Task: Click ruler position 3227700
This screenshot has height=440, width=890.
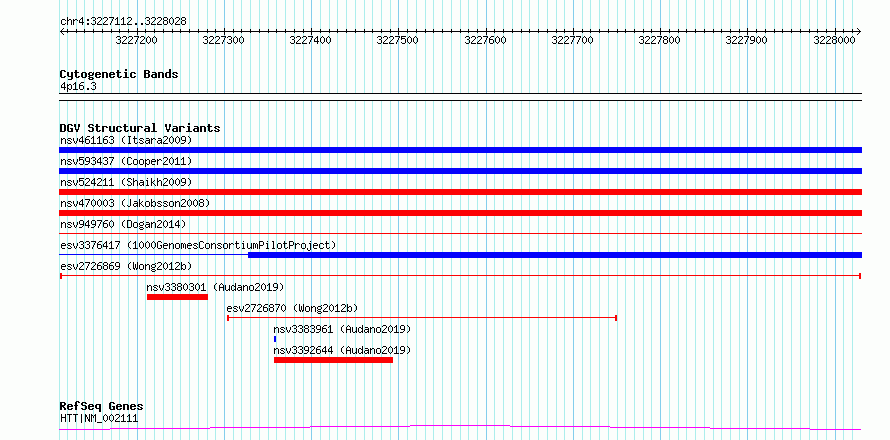Action: click(572, 40)
